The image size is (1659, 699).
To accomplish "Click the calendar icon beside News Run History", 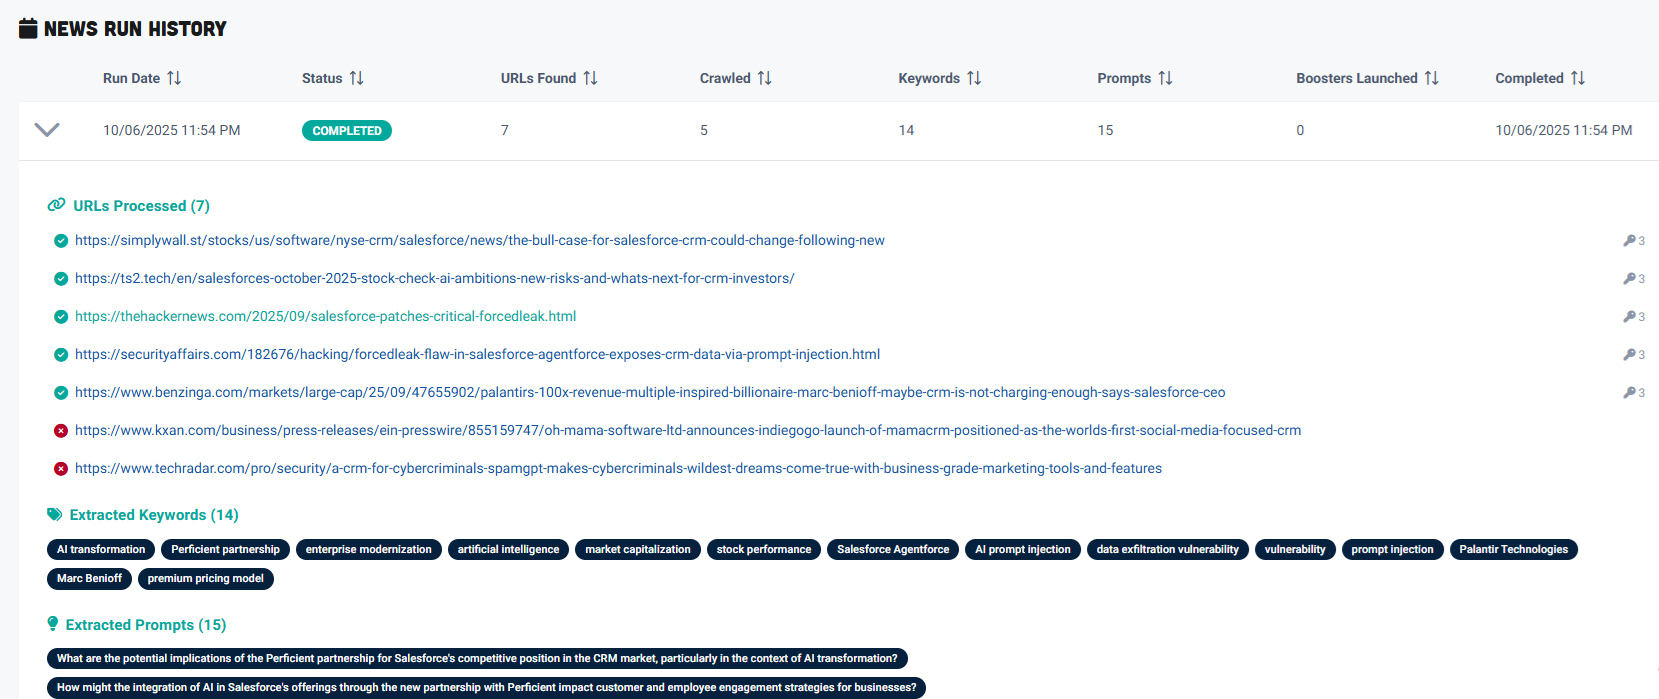I will (x=29, y=28).
